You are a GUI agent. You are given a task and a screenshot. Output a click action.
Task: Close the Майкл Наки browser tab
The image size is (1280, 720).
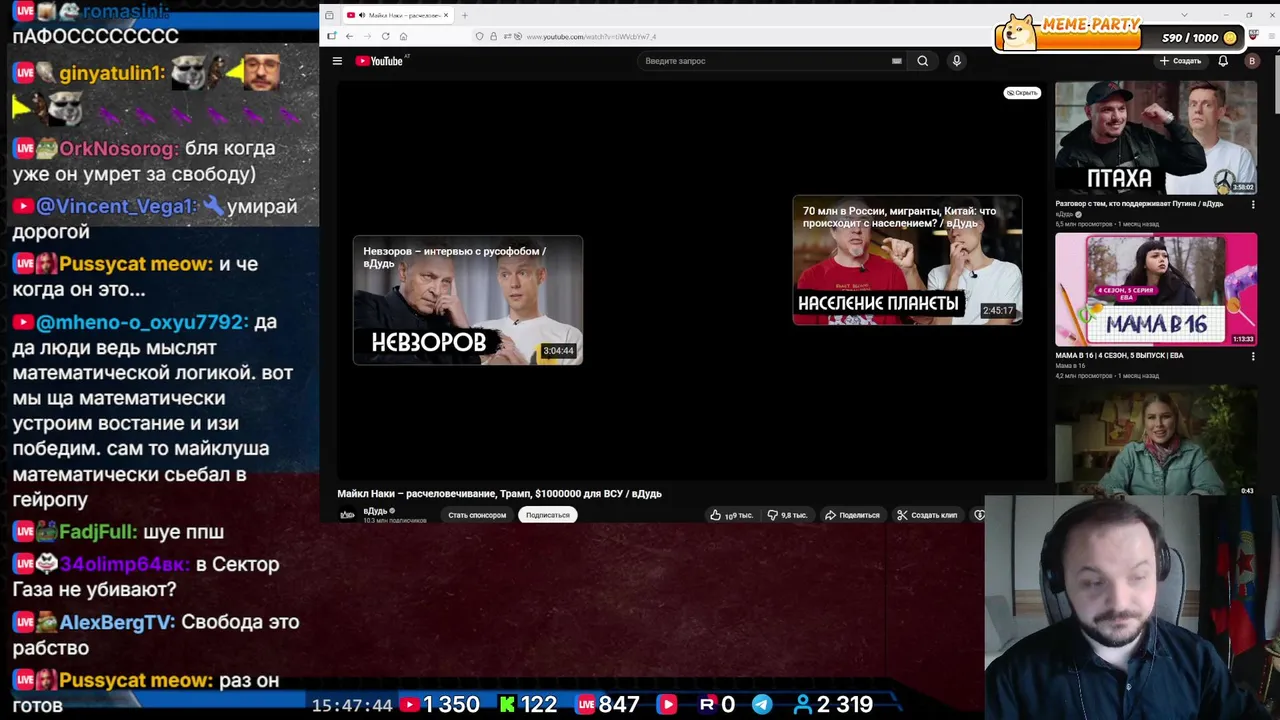tap(446, 15)
